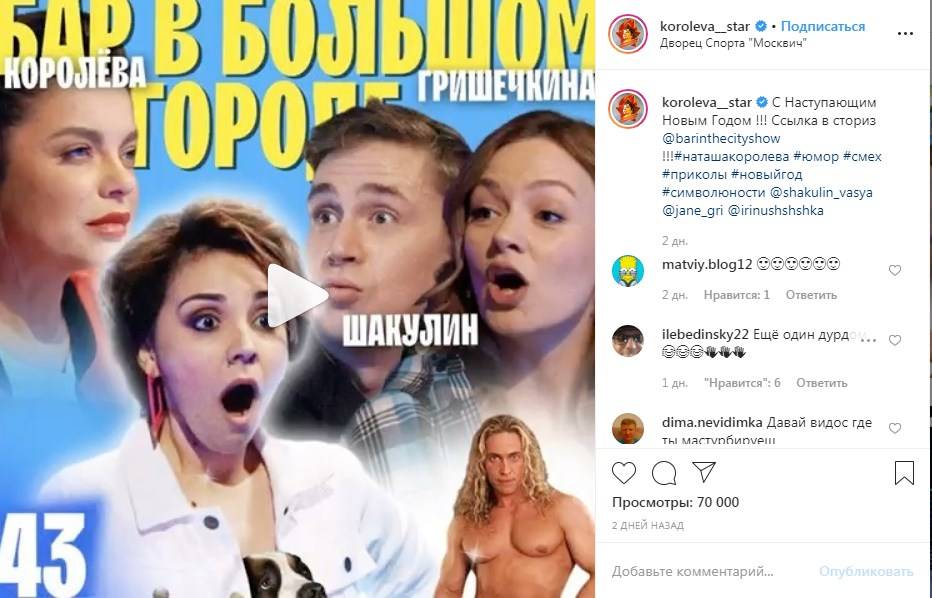Like the post with heart icon
Viewport: 932px width, 598px height.
click(x=624, y=473)
